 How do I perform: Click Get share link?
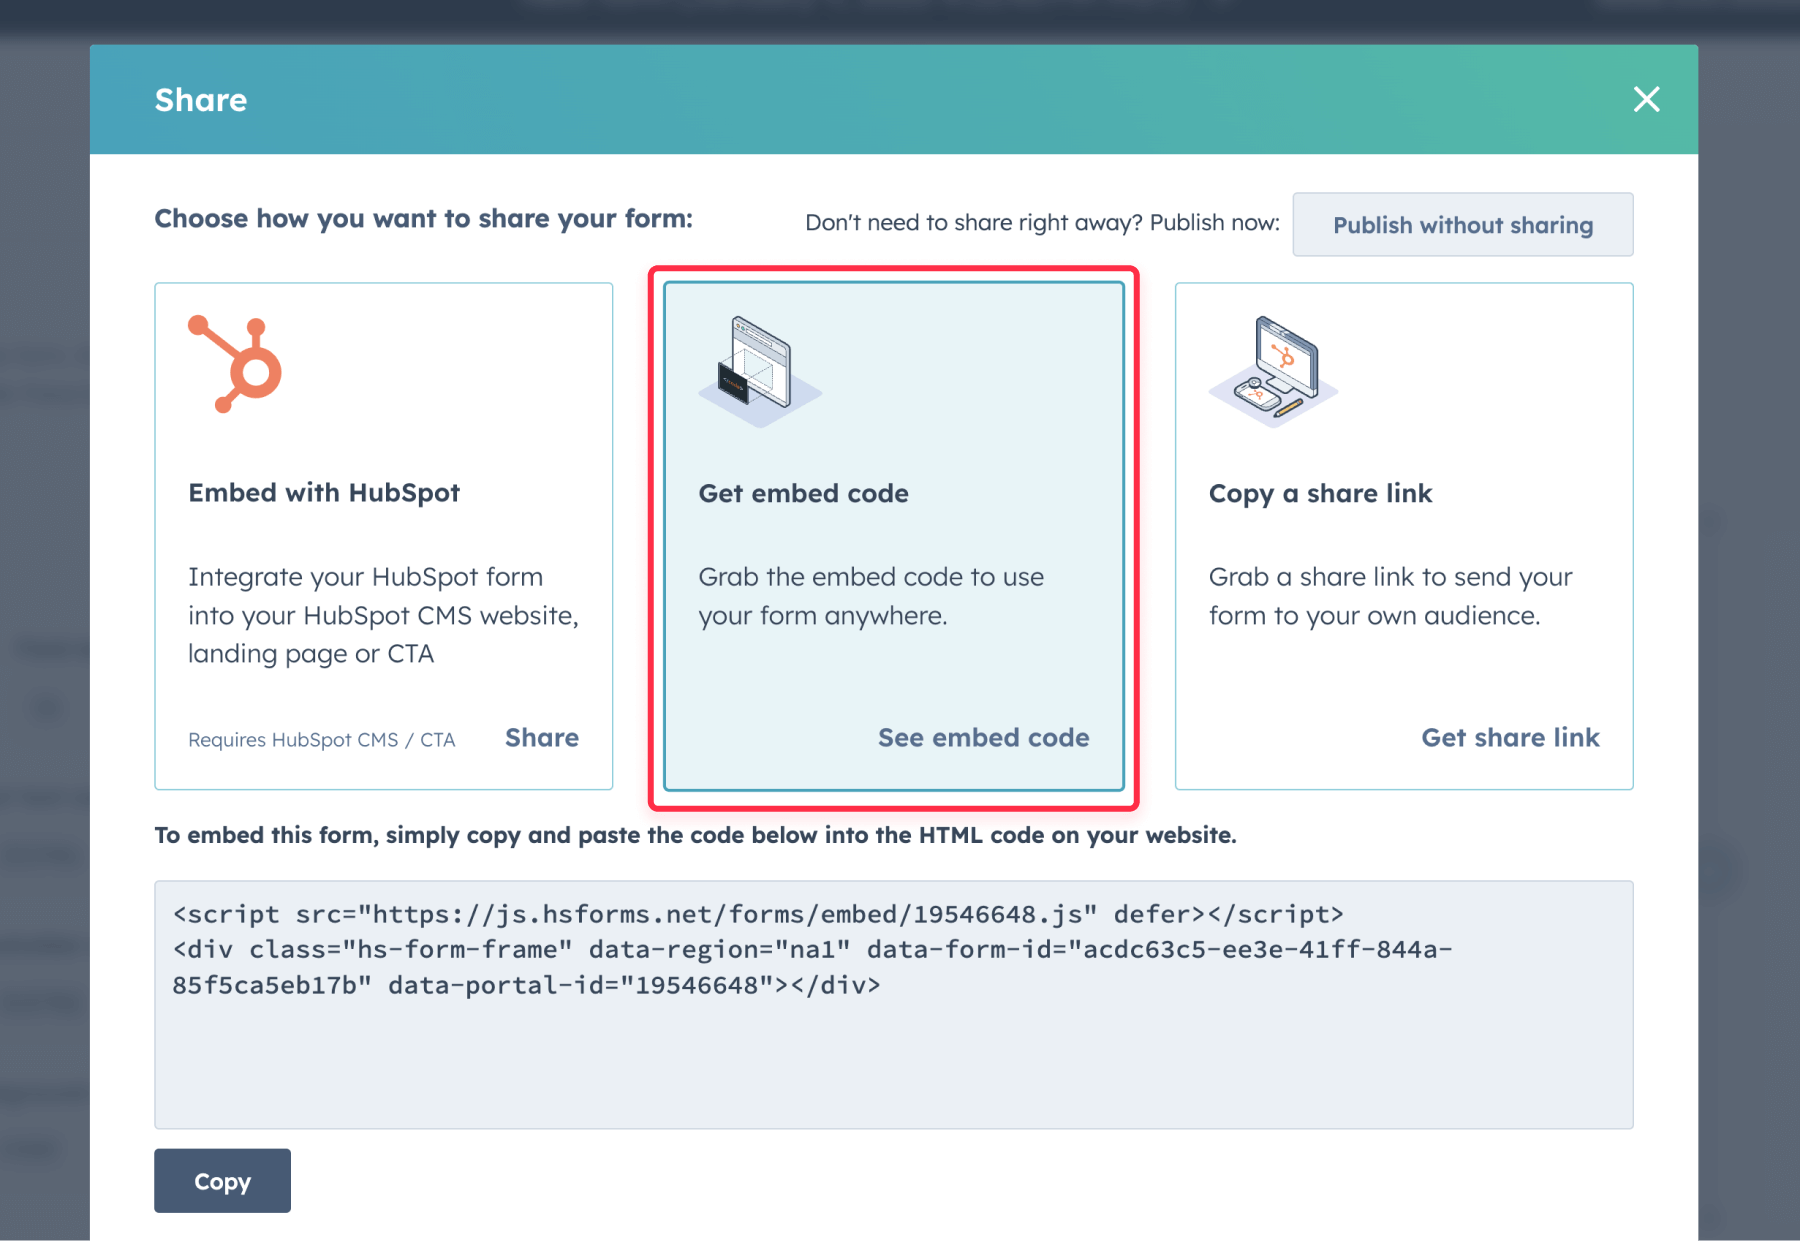[x=1510, y=738]
